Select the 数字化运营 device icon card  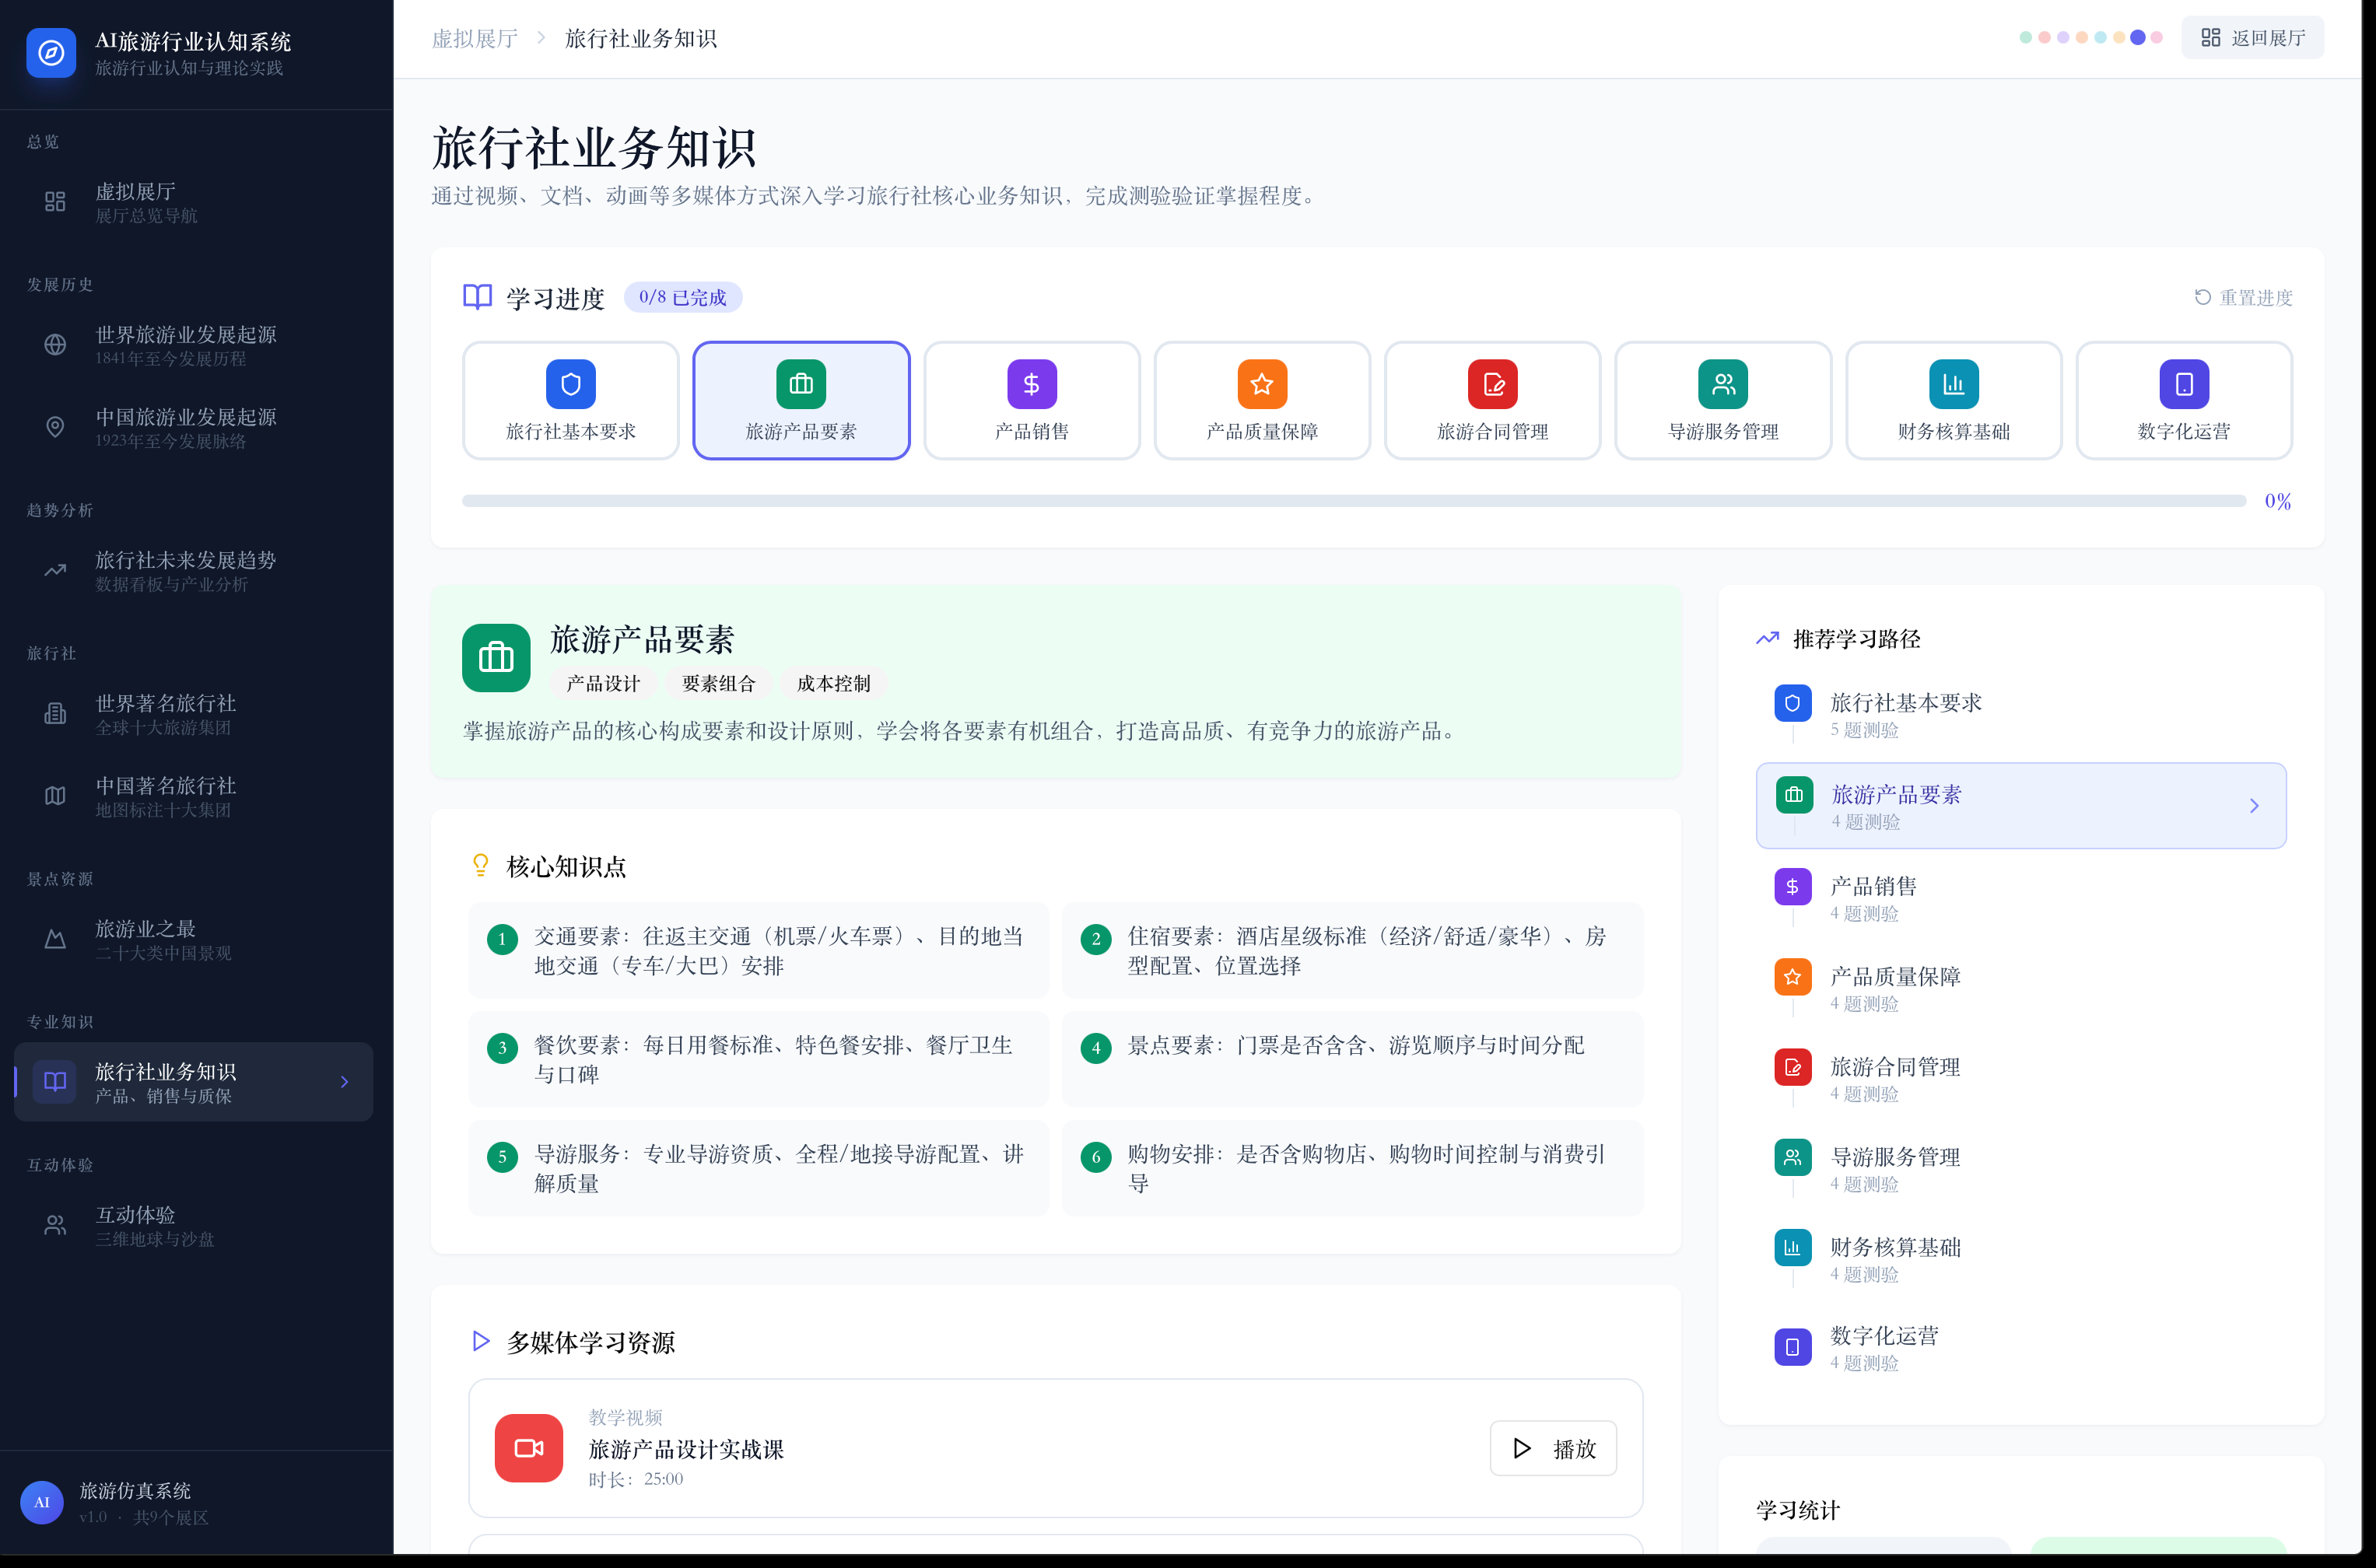pyautogui.click(x=2183, y=400)
